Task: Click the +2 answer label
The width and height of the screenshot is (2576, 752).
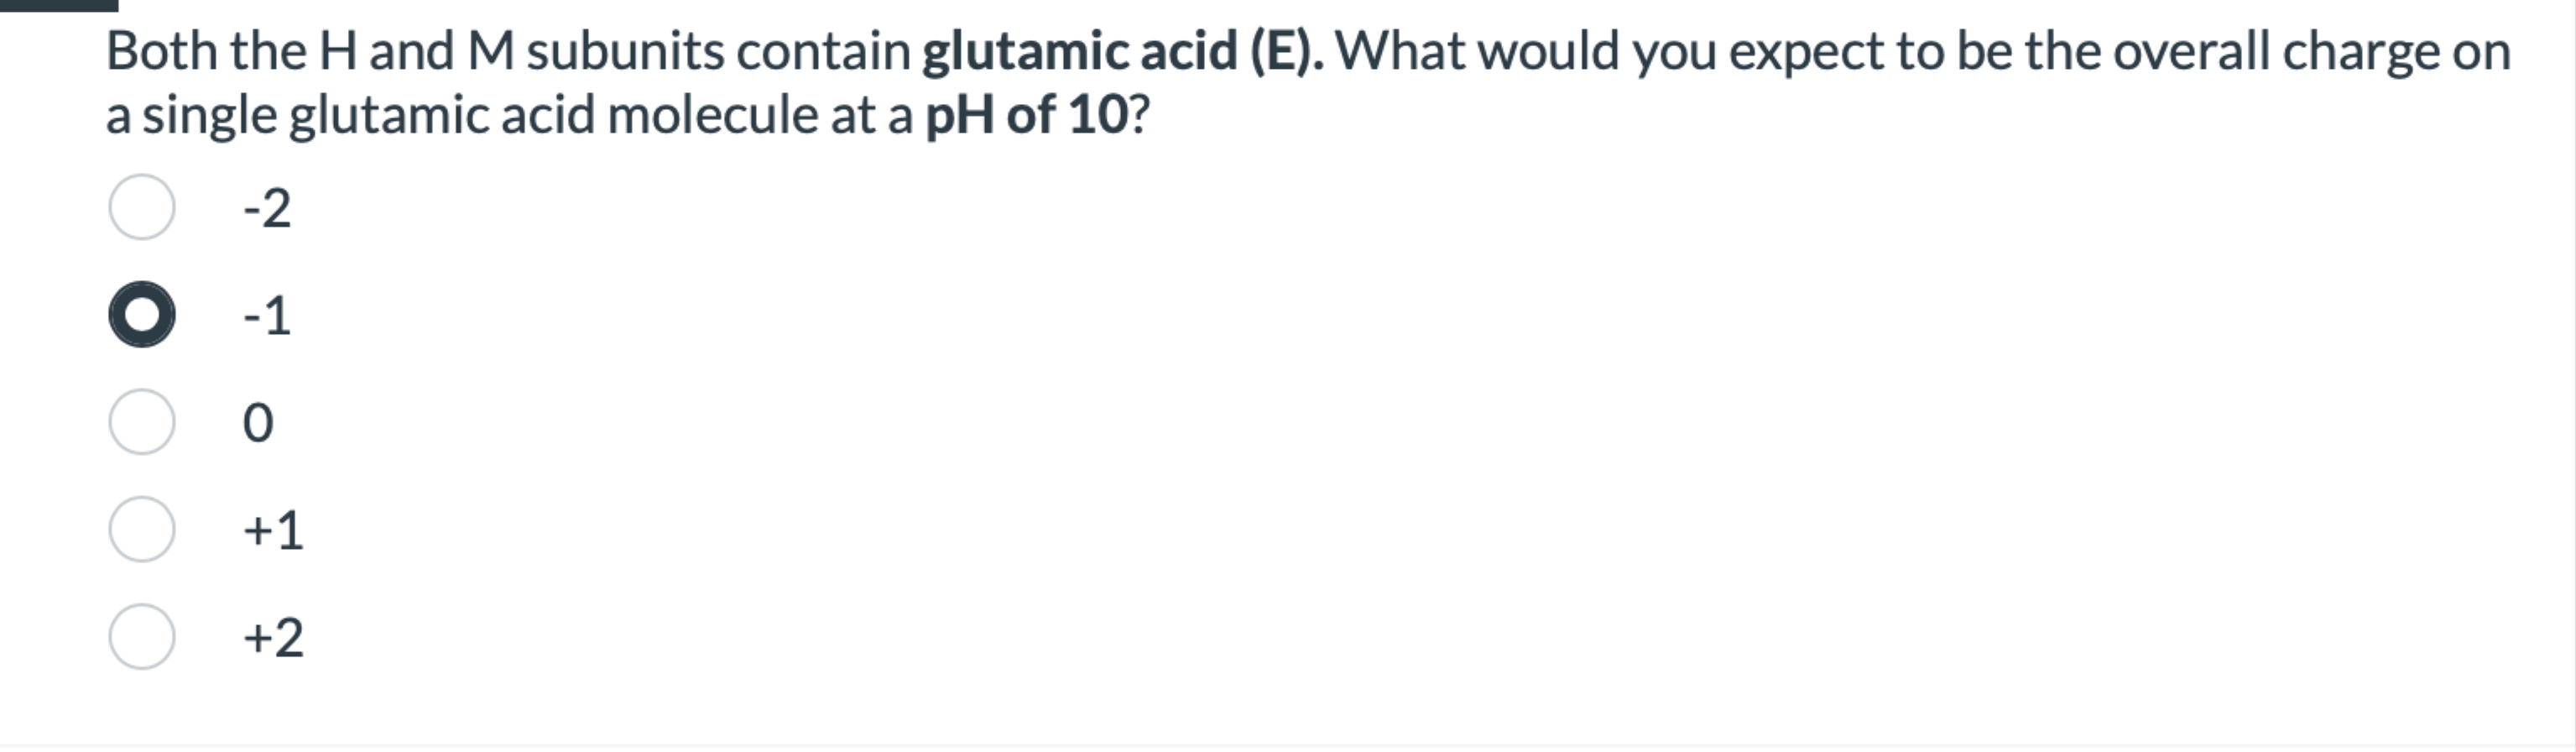Action: [x=270, y=639]
